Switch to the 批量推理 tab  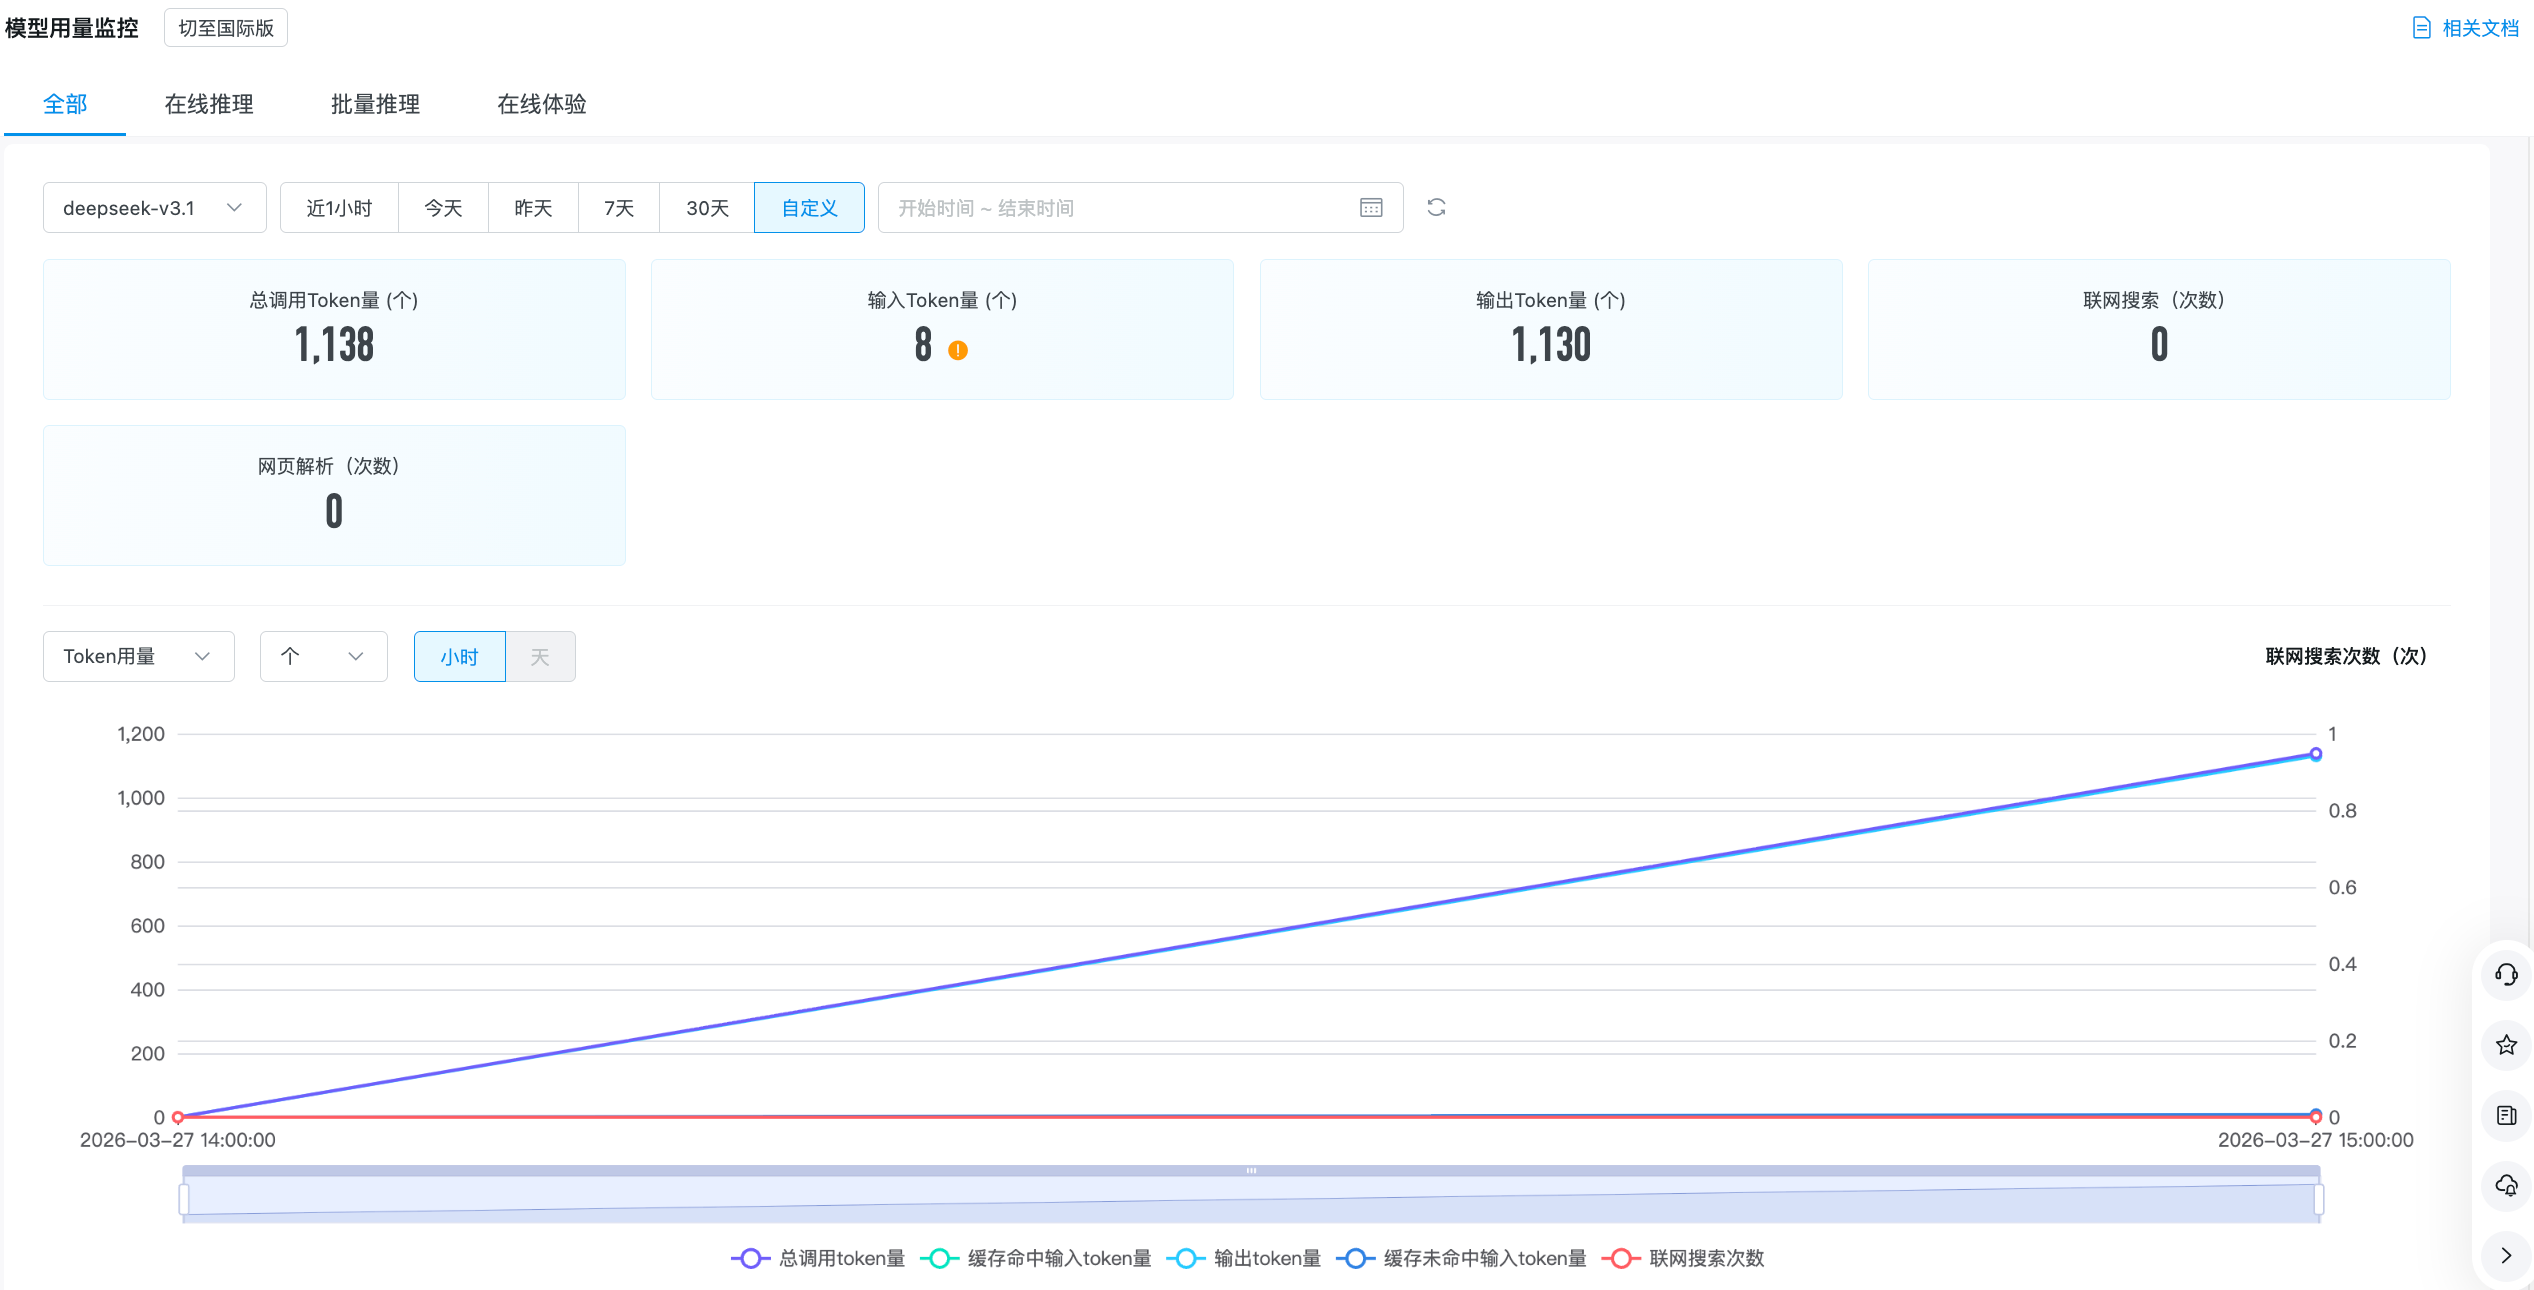[x=375, y=104]
